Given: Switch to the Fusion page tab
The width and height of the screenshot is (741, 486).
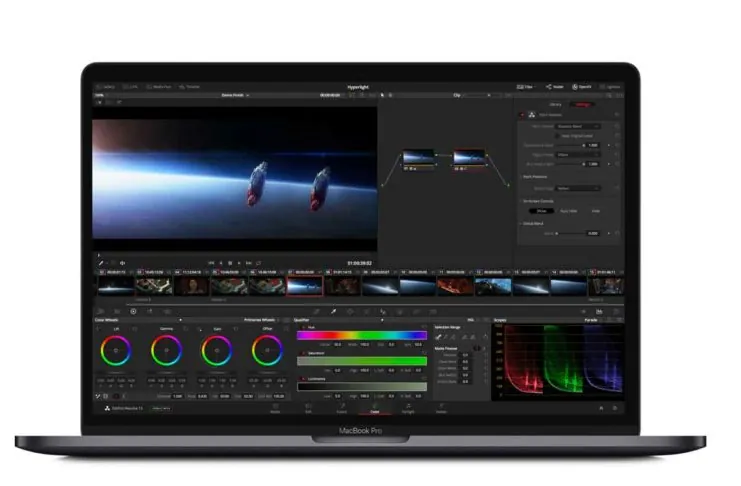Looking at the screenshot, I should tap(341, 408).
